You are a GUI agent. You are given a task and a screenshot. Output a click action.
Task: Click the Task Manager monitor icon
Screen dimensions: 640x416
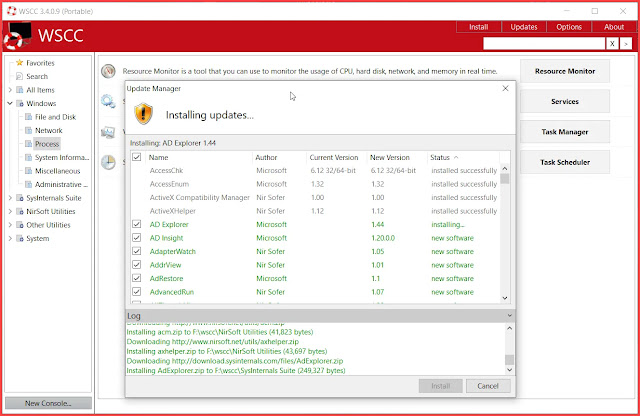pyautogui.click(x=108, y=132)
